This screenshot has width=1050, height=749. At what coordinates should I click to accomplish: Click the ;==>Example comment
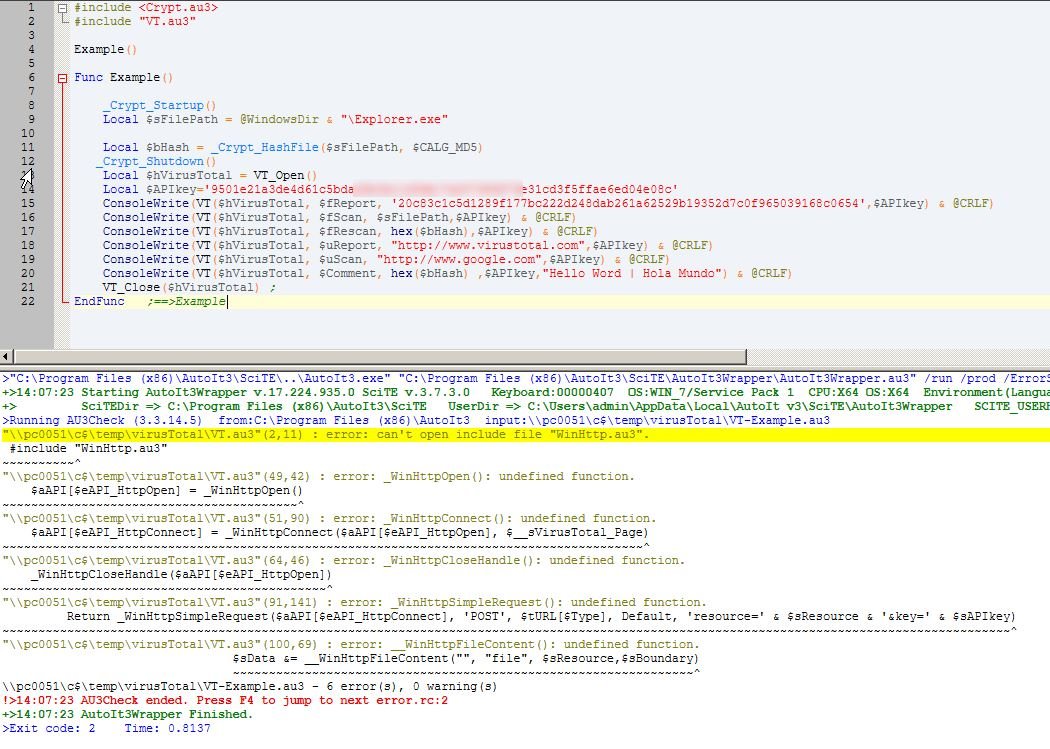coord(187,302)
